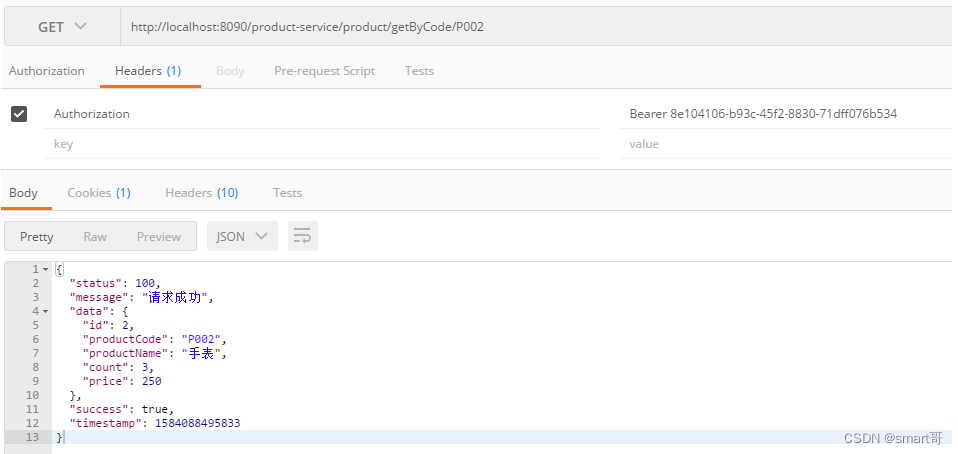
Task: Click the empty header value placeholder
Action: coord(786,144)
